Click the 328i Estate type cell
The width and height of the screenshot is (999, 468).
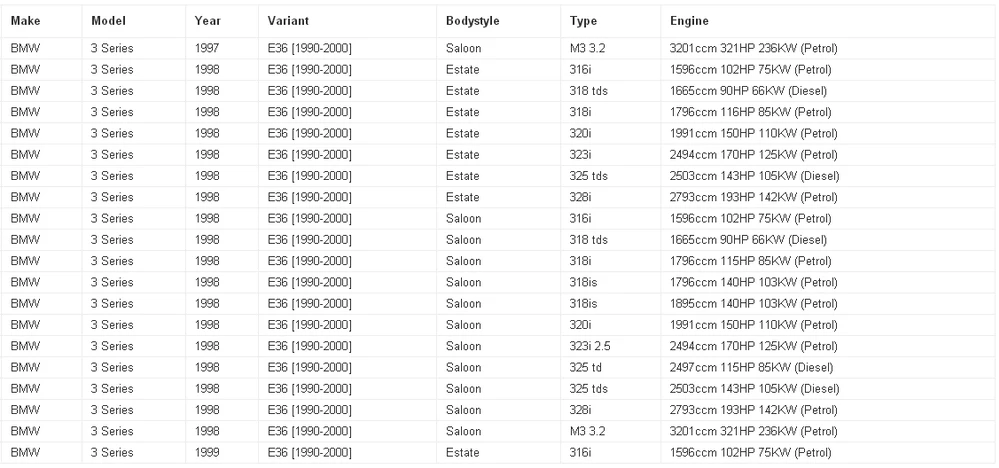pyautogui.click(x=580, y=197)
